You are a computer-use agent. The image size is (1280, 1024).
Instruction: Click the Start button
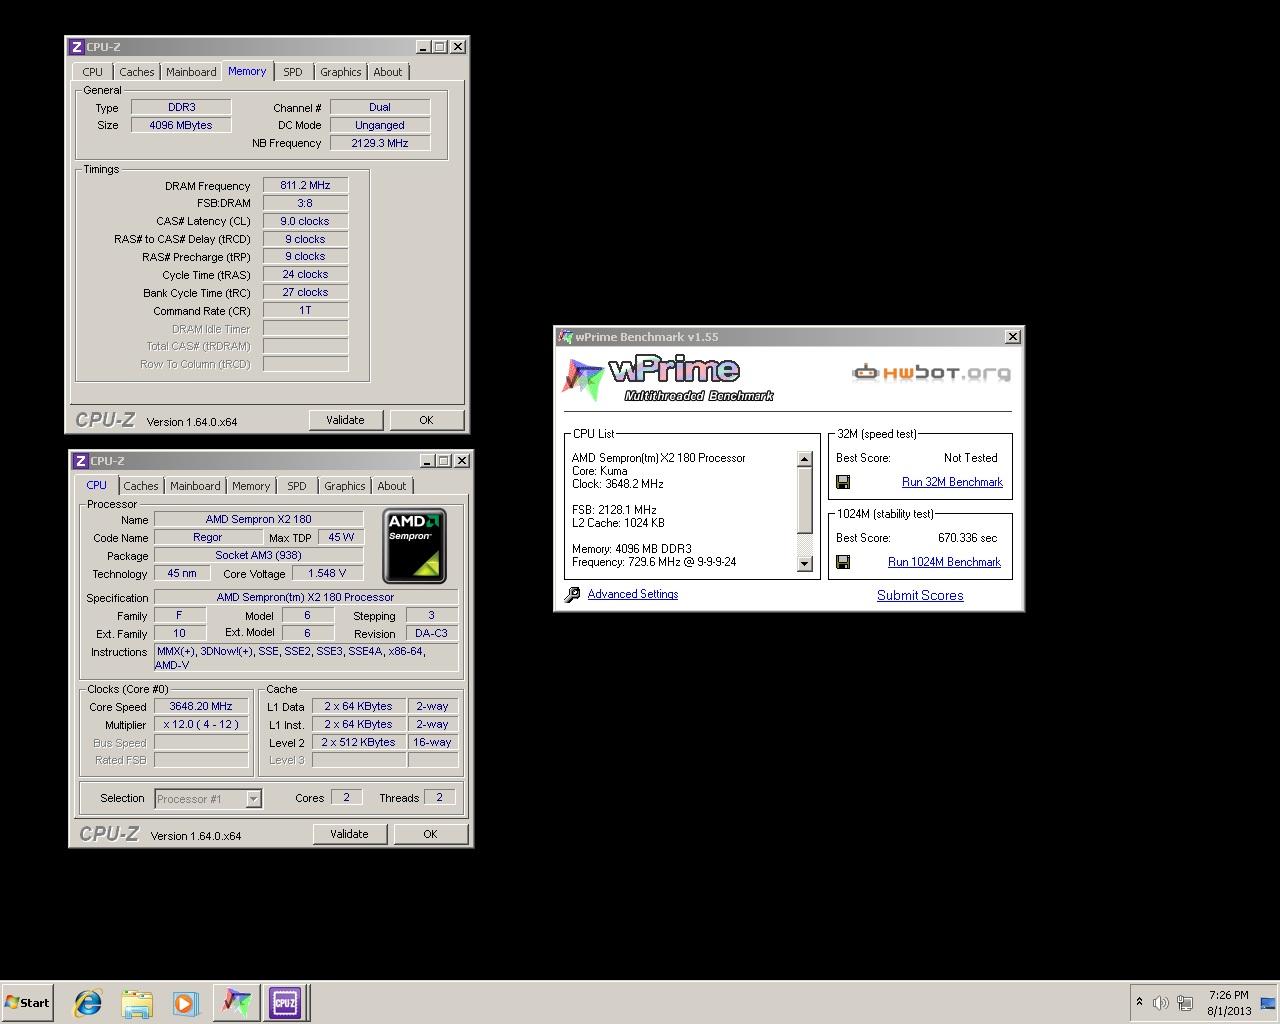click(27, 1003)
